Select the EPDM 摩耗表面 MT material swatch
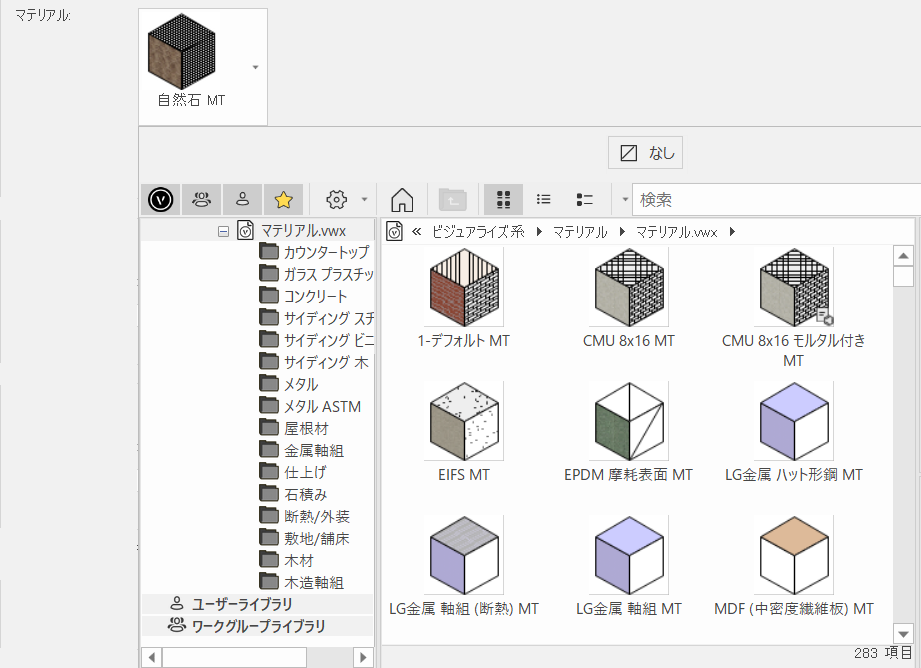This screenshot has width=921, height=668. coord(628,418)
